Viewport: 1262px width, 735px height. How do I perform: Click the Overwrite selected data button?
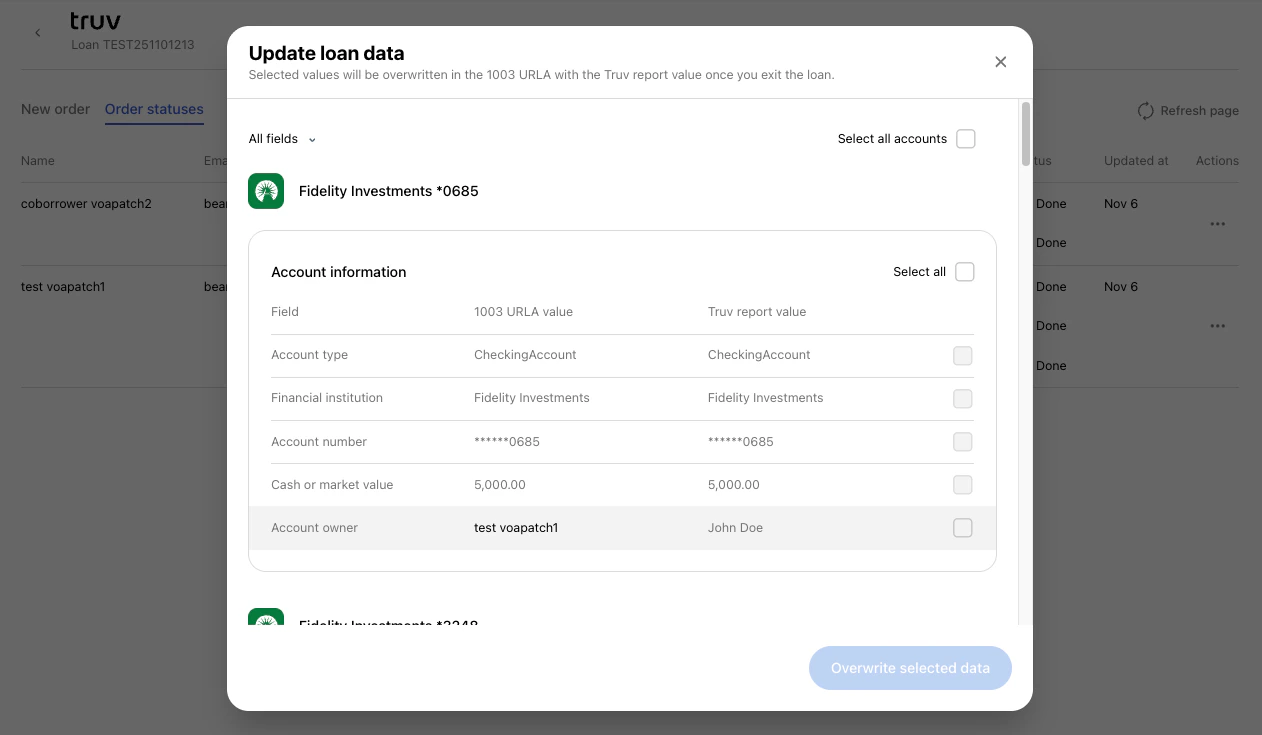coord(910,668)
